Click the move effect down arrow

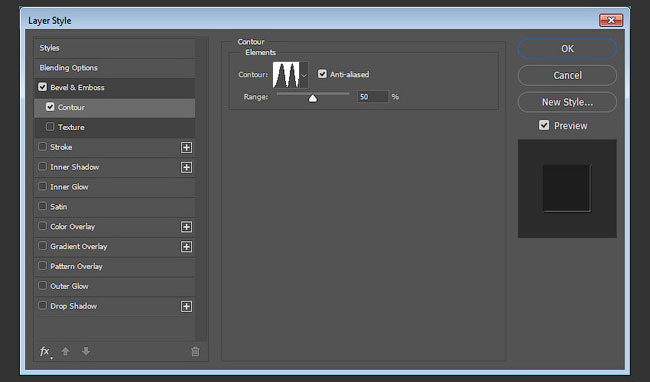(x=86, y=351)
